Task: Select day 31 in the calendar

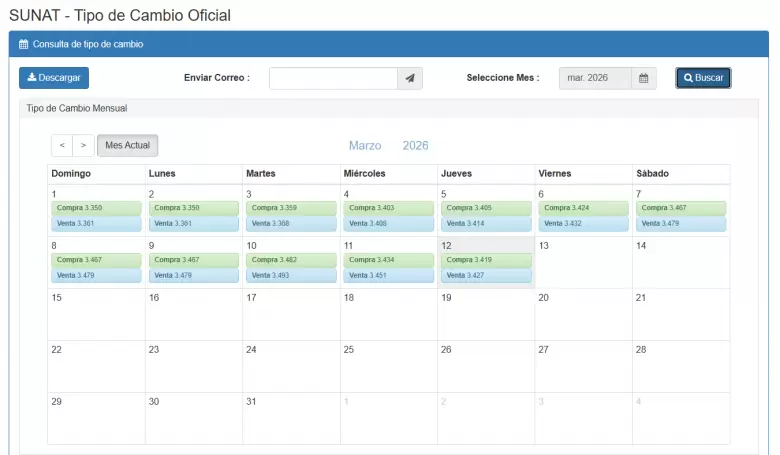Action: click(x=291, y=418)
